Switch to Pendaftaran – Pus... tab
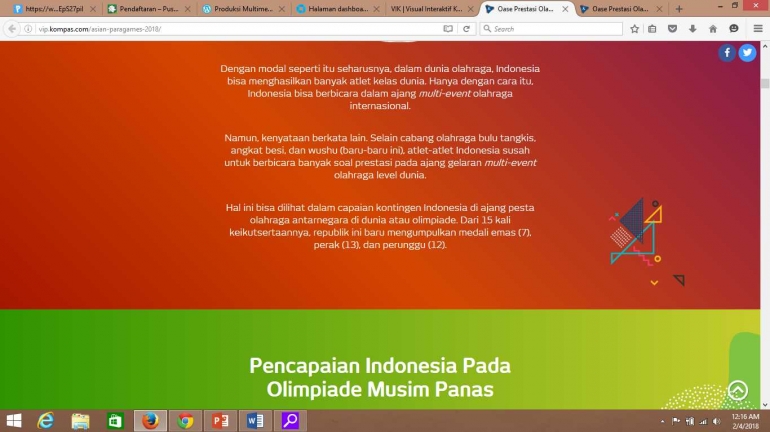This screenshot has width=770, height=432. coord(149,9)
